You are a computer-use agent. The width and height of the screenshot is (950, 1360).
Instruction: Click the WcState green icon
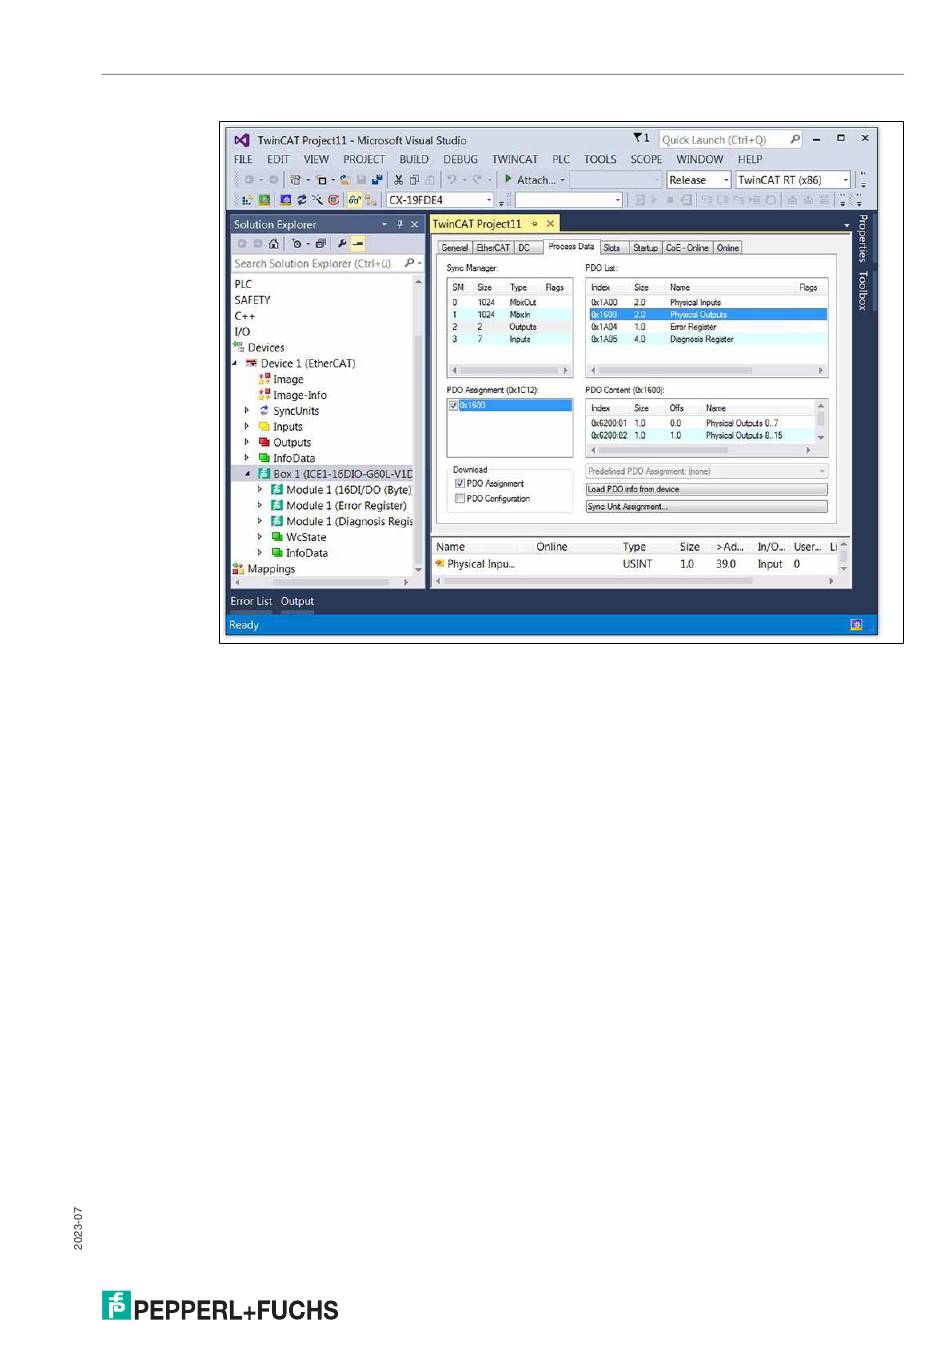277,537
